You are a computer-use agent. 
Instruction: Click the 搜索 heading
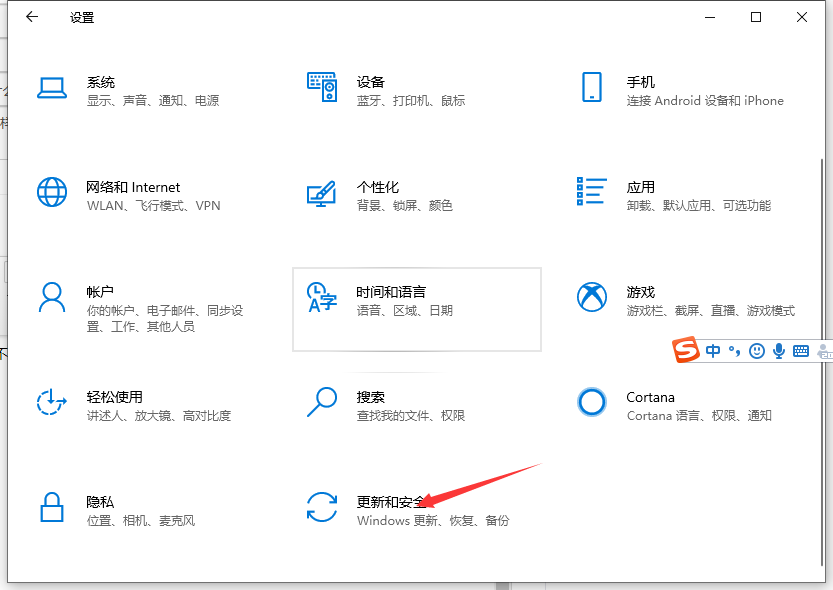click(x=370, y=397)
